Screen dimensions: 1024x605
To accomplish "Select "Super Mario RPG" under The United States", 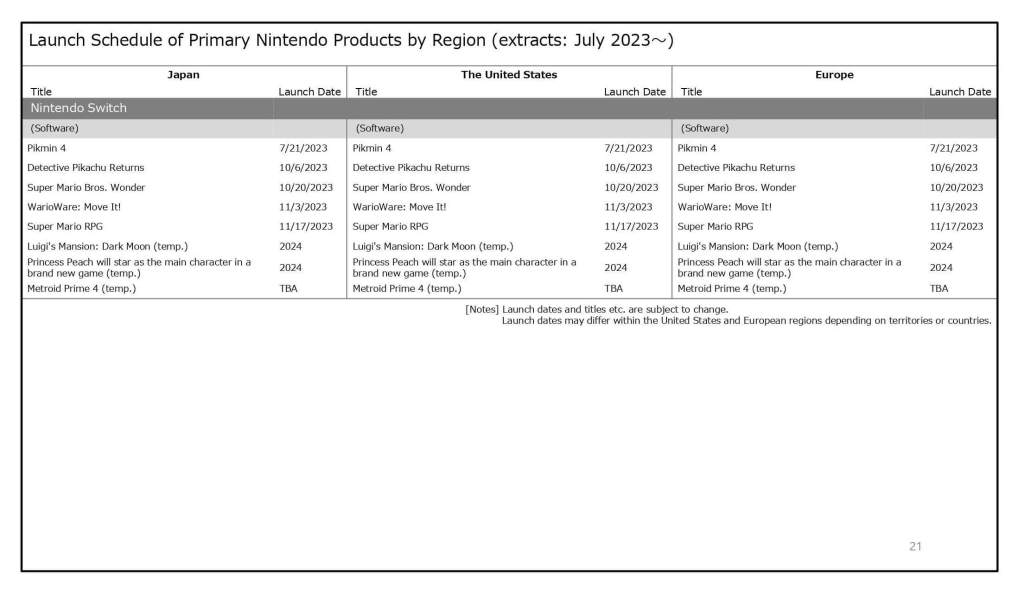I will click(390, 226).
